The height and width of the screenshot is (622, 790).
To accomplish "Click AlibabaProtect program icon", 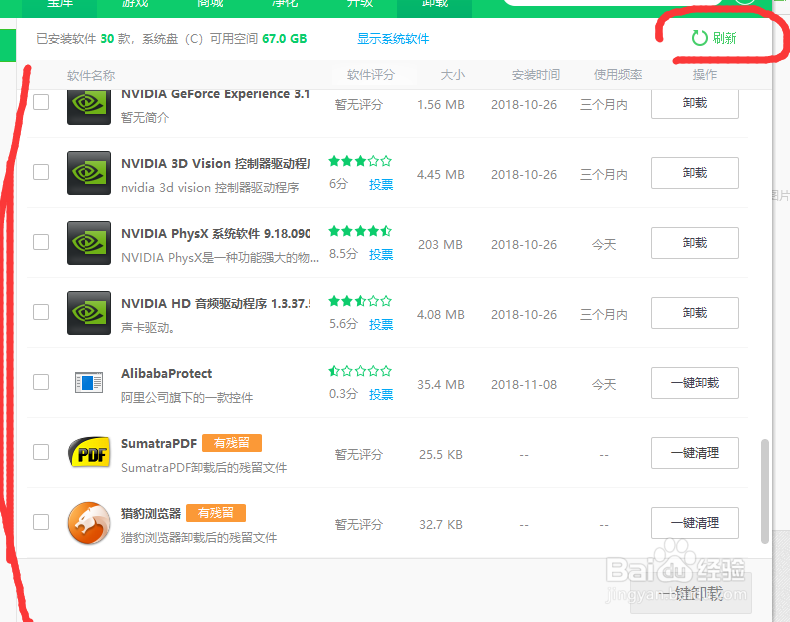I will click(x=89, y=383).
